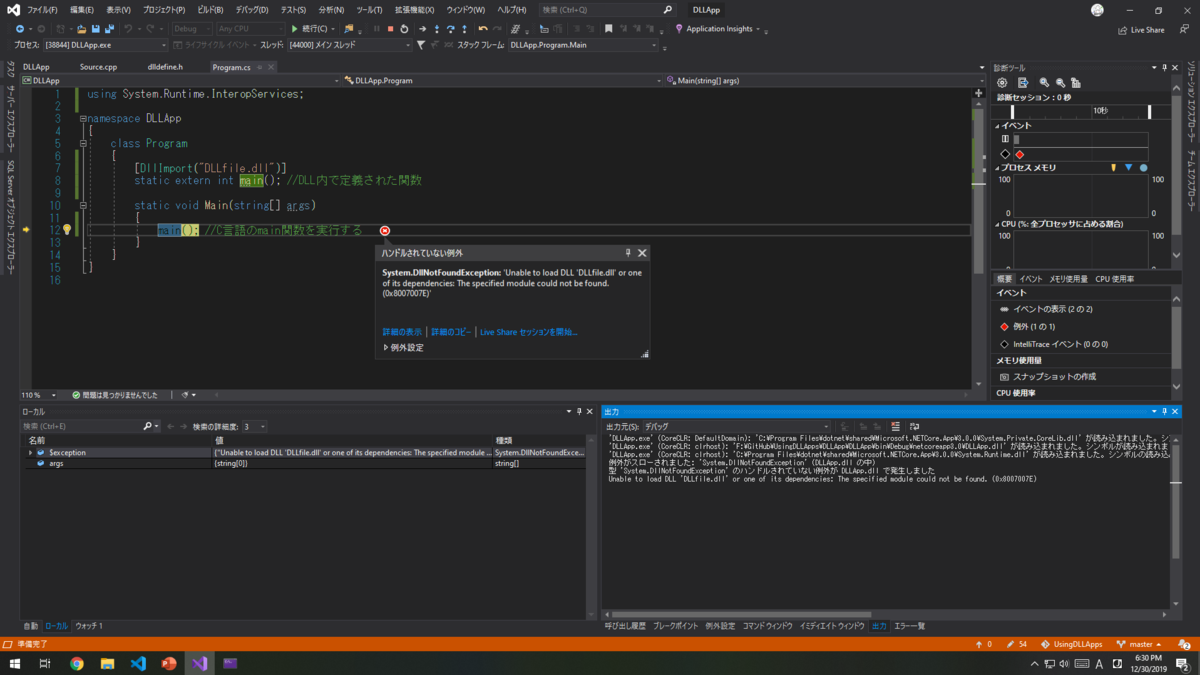Viewport: 1200px width, 675px height.
Task: Click Live Share button
Action: (x=1140, y=29)
